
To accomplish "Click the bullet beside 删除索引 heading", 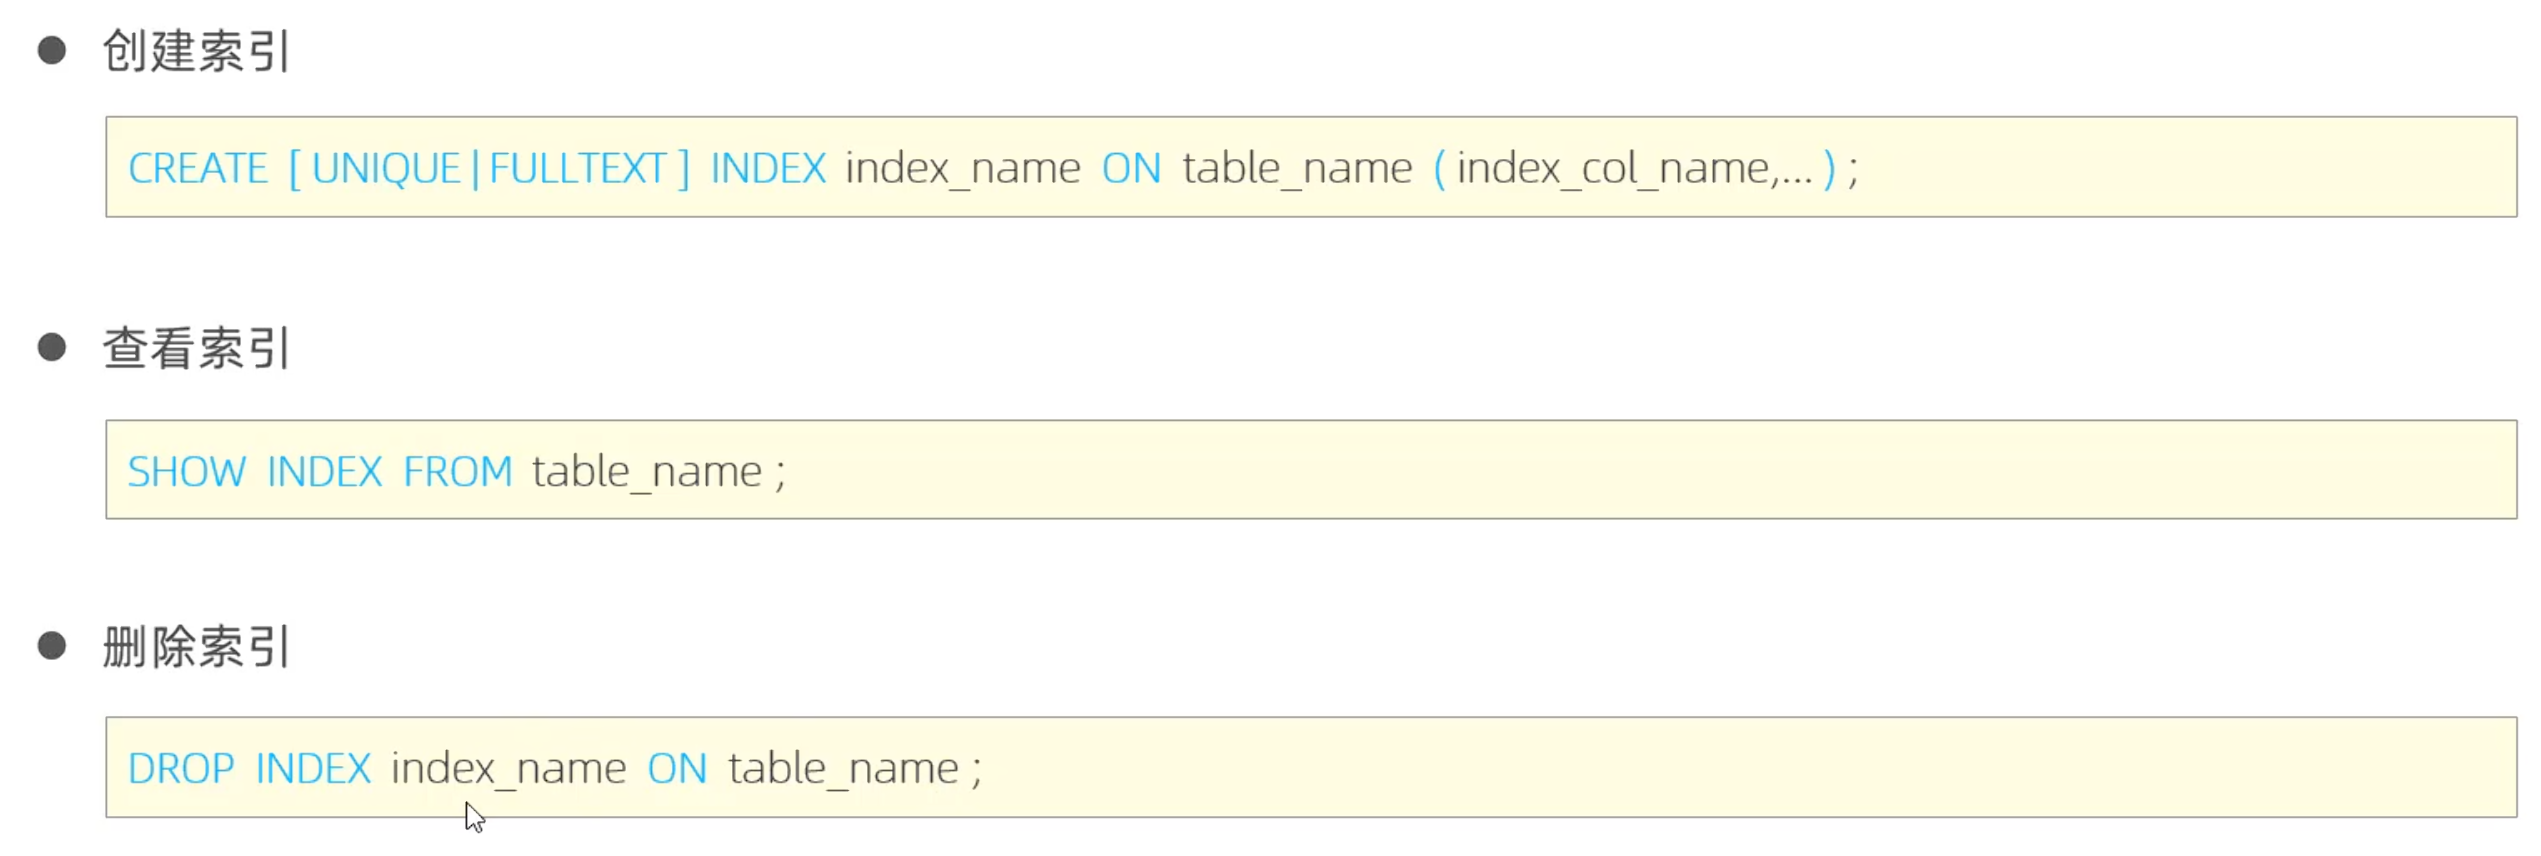I will pos(52,645).
